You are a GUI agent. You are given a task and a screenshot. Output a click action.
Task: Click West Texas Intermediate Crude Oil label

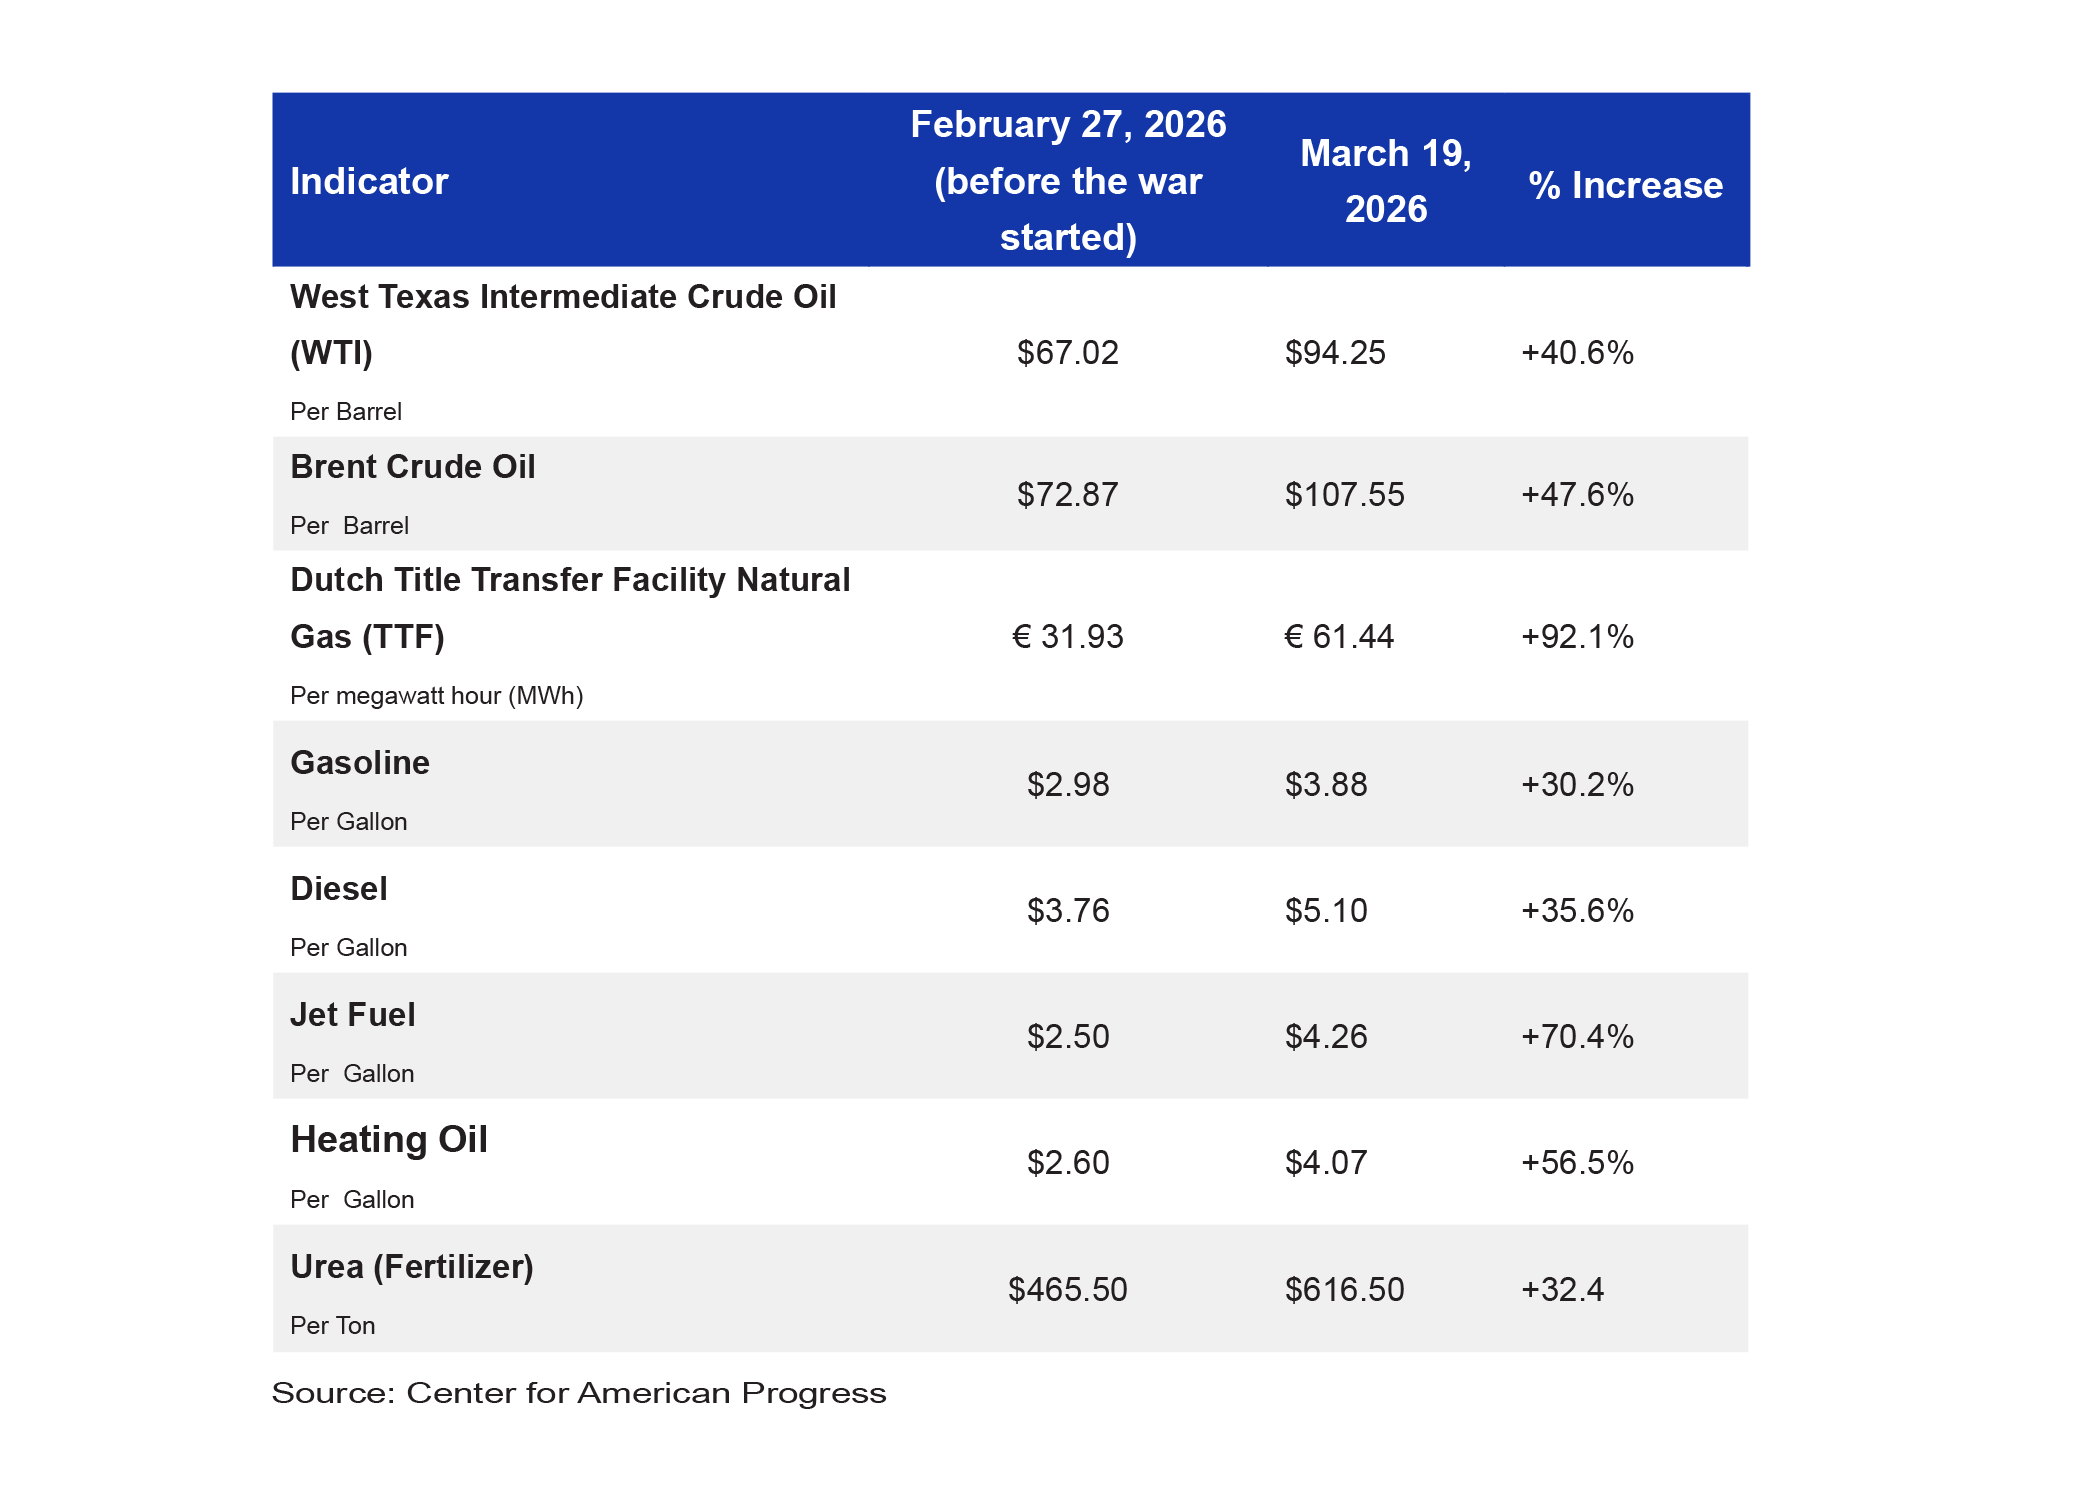[x=563, y=324]
